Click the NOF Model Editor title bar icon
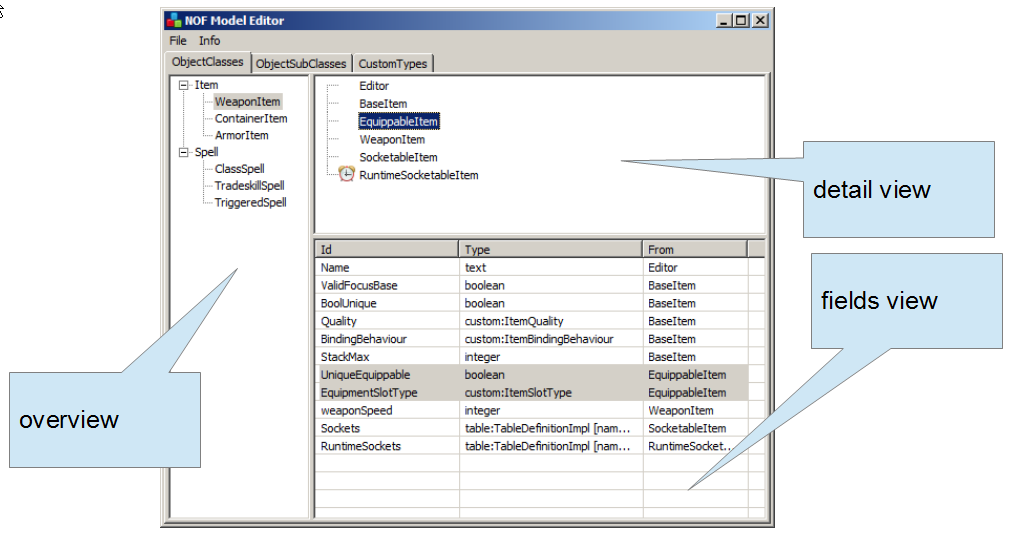The image size is (1012, 543). (174, 20)
